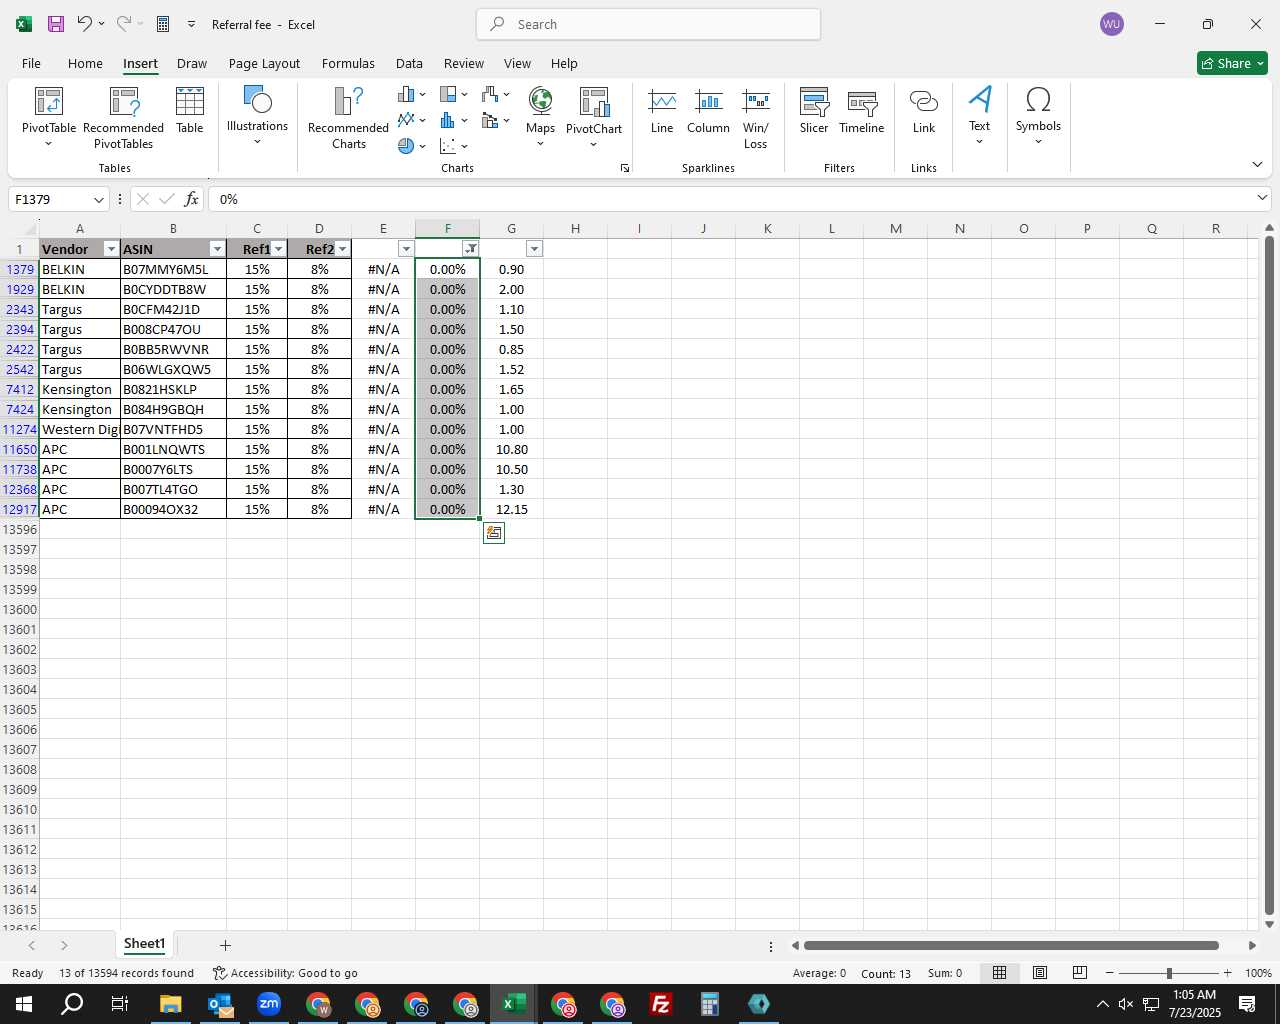Screen dimensions: 1280x1024
Task: Undo the last action
Action: click(x=85, y=24)
